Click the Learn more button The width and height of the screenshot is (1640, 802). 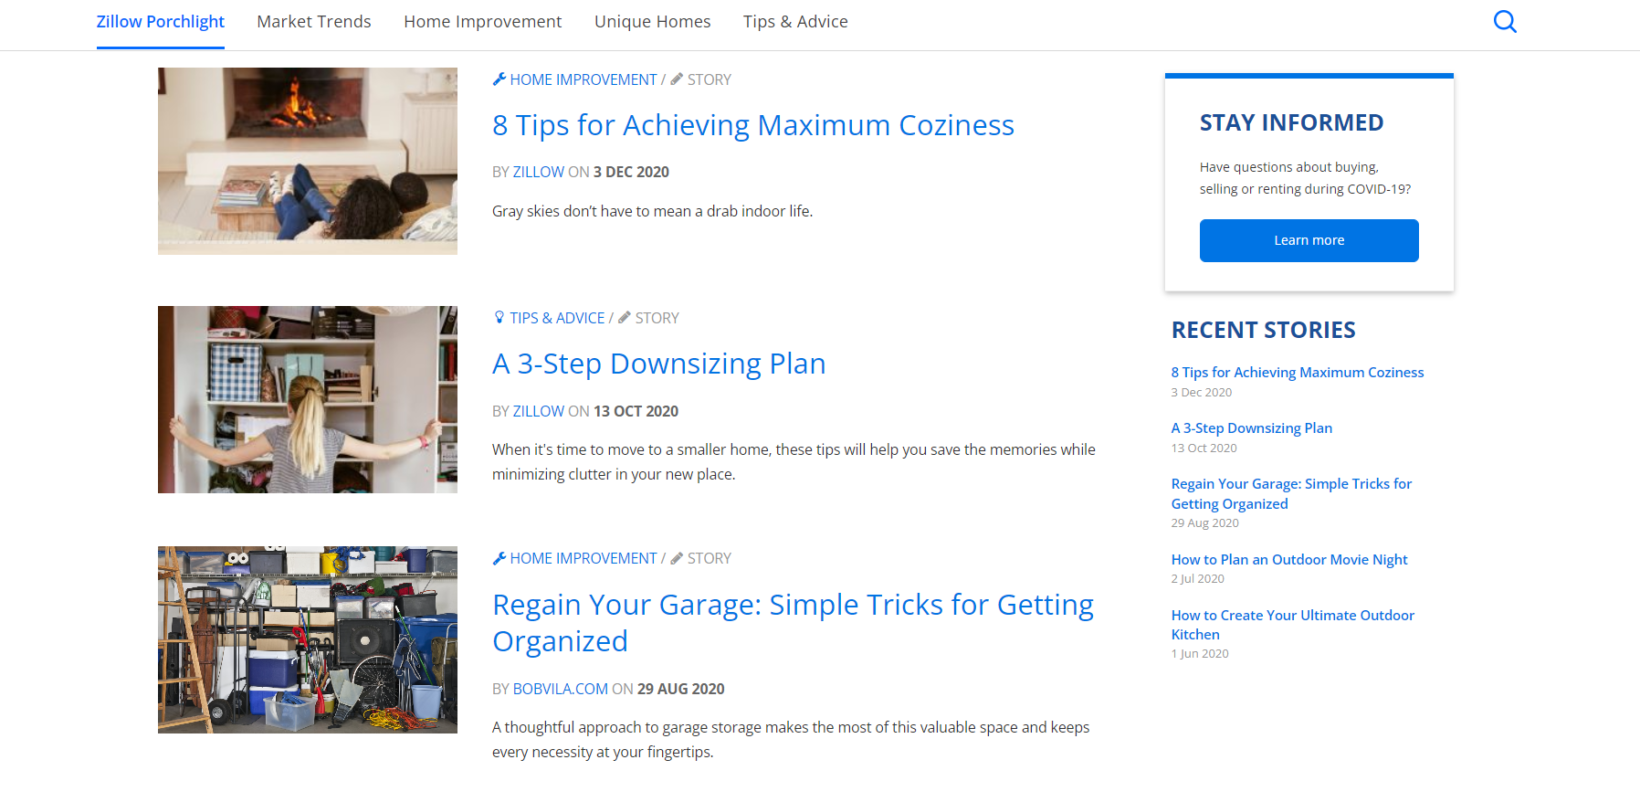click(1309, 240)
